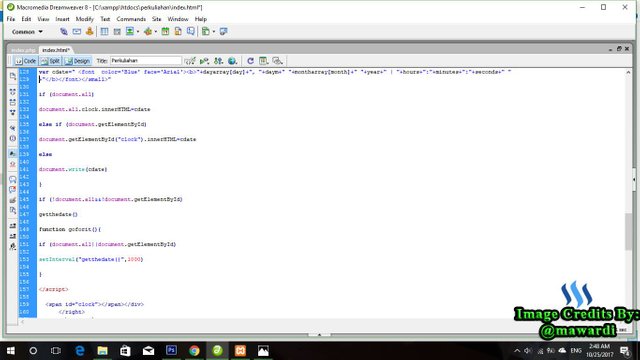This screenshot has width=640, height=360.
Task: Click the Named Anchor icon
Action: point(89,31)
